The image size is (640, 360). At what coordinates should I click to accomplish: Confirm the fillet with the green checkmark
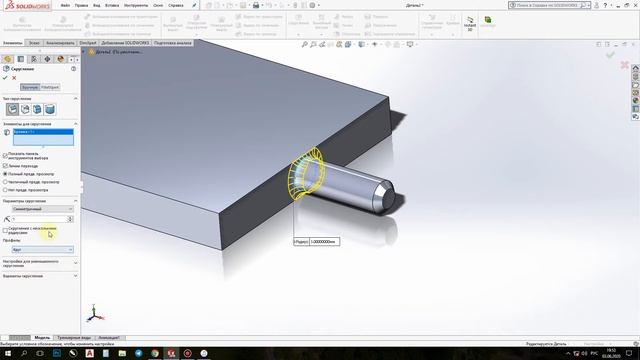point(5,78)
